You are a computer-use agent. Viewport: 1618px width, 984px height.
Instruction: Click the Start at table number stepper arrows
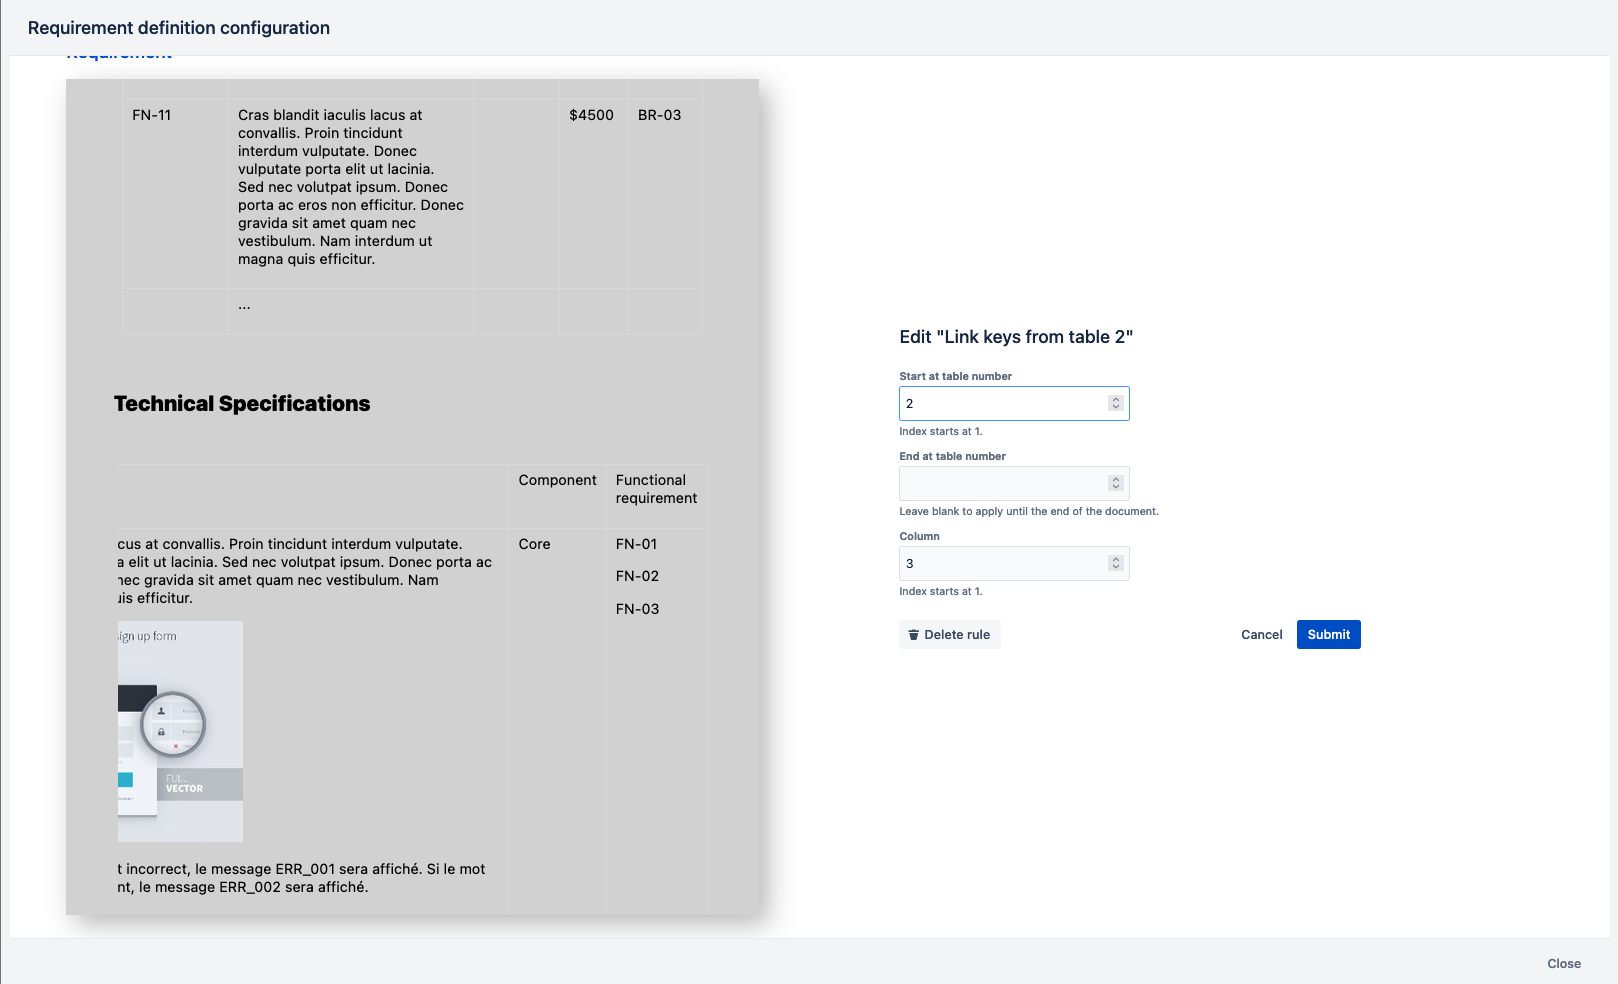(x=1116, y=404)
